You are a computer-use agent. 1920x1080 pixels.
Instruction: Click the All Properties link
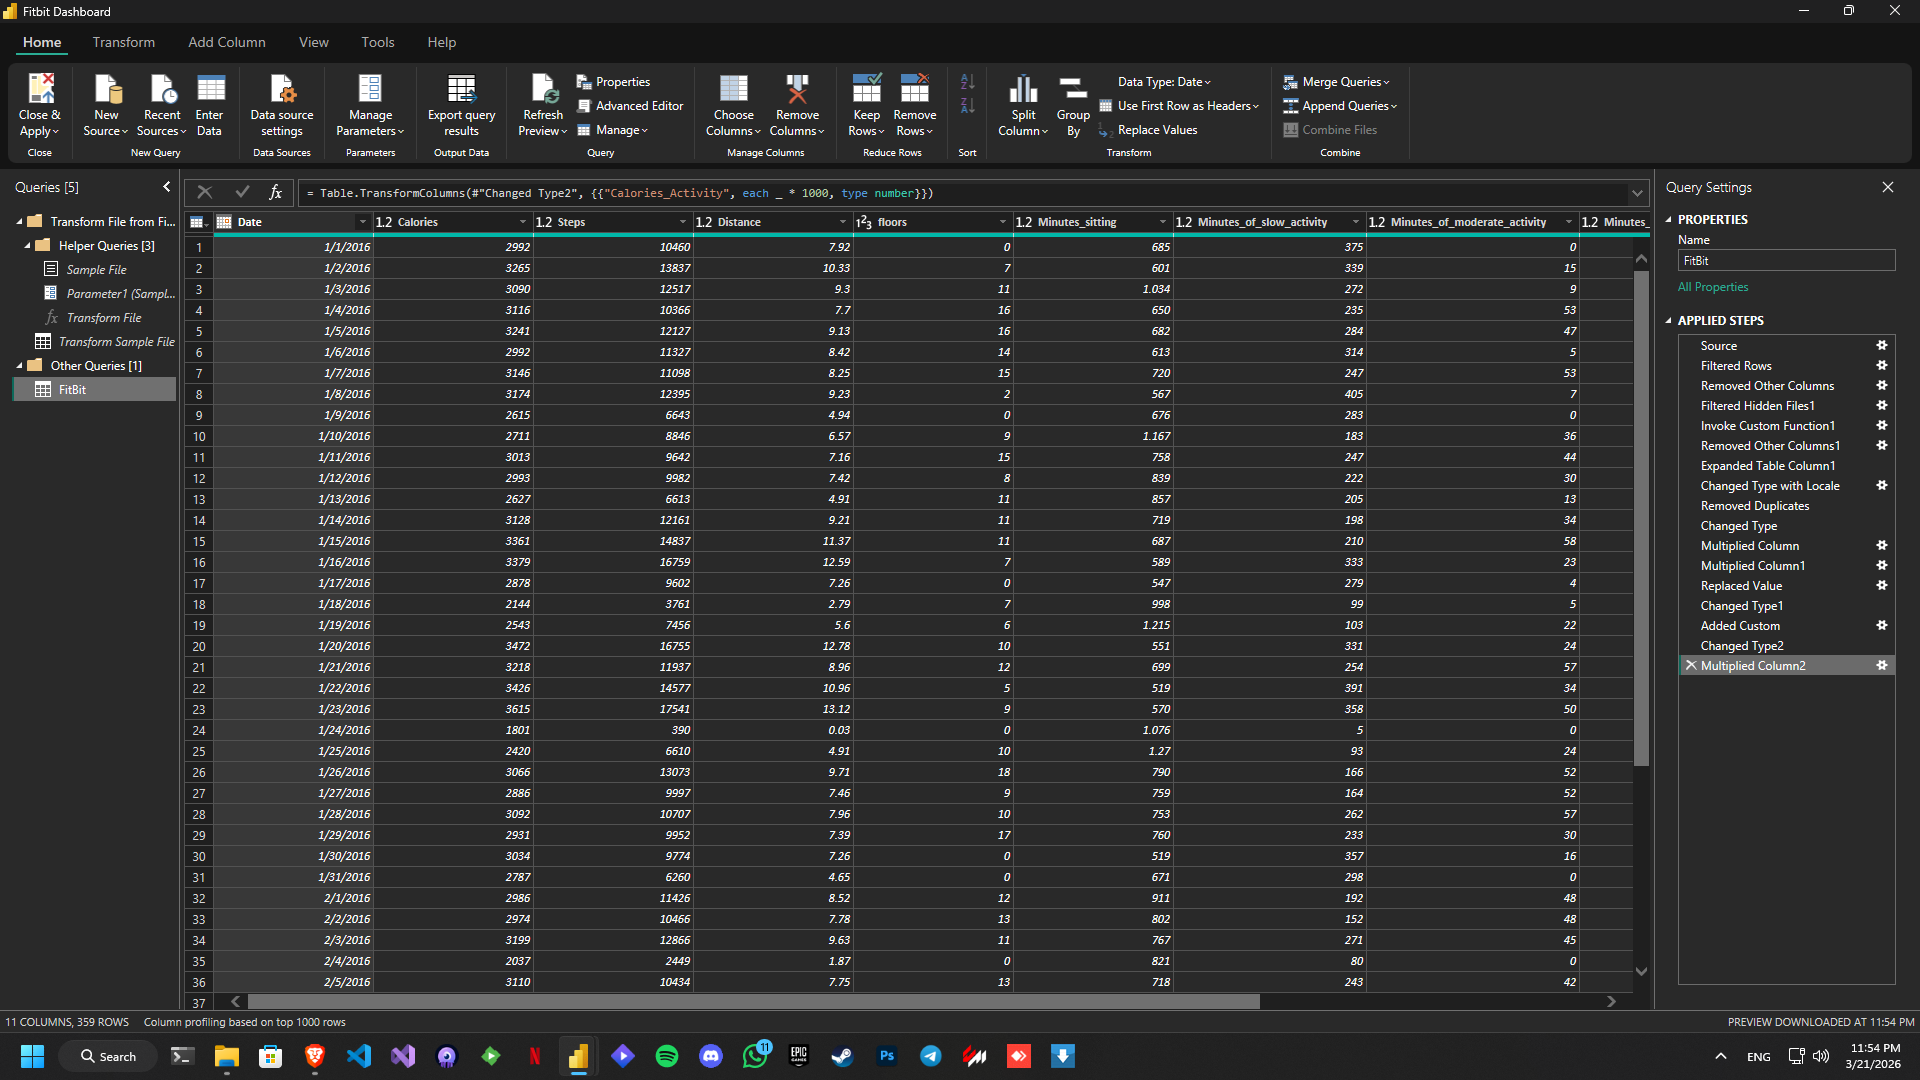(x=1713, y=287)
